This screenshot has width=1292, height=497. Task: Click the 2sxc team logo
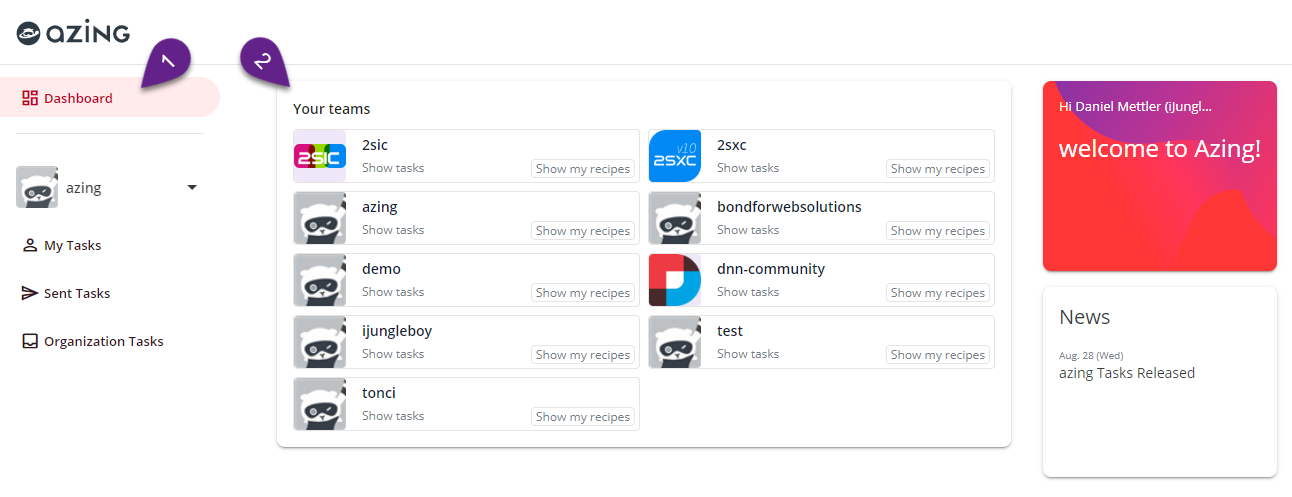click(675, 156)
